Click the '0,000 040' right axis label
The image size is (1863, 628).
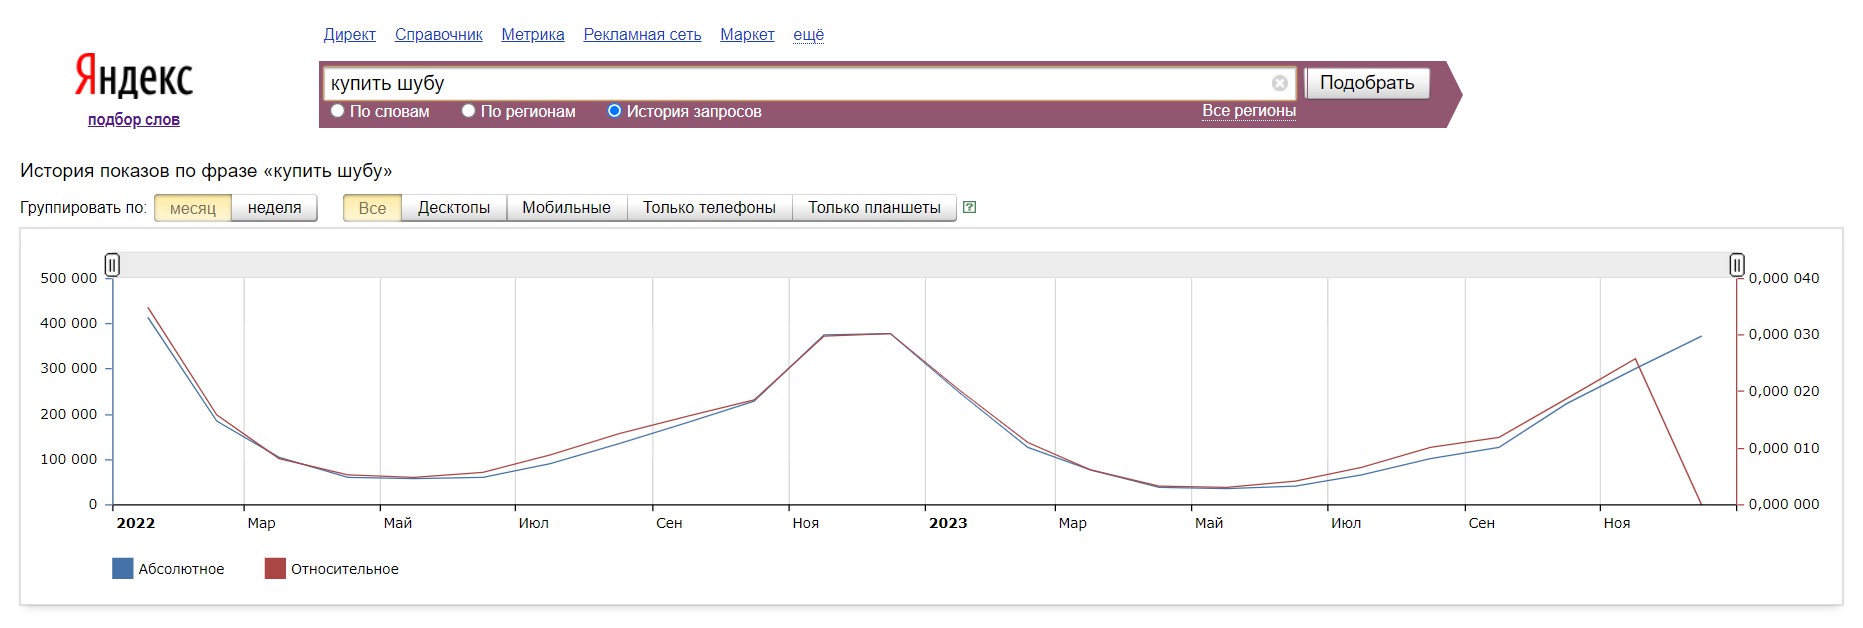coord(1784,278)
